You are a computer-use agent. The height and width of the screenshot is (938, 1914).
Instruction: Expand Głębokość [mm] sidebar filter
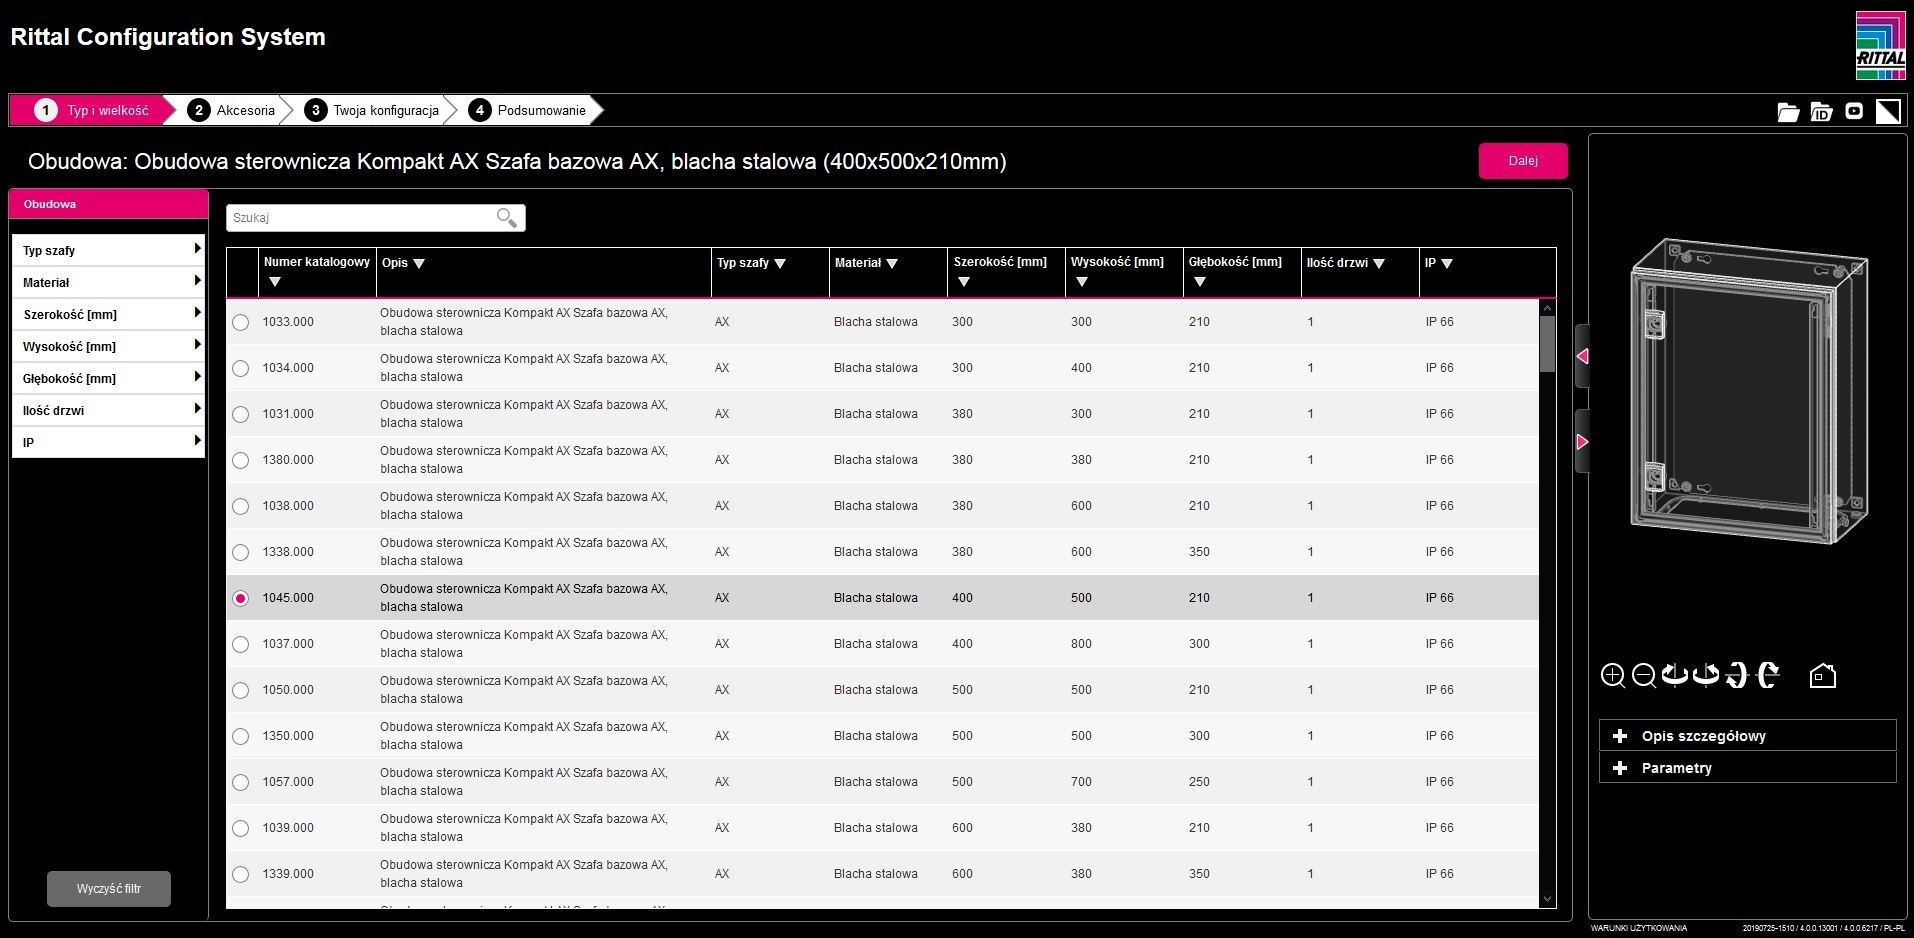click(109, 378)
